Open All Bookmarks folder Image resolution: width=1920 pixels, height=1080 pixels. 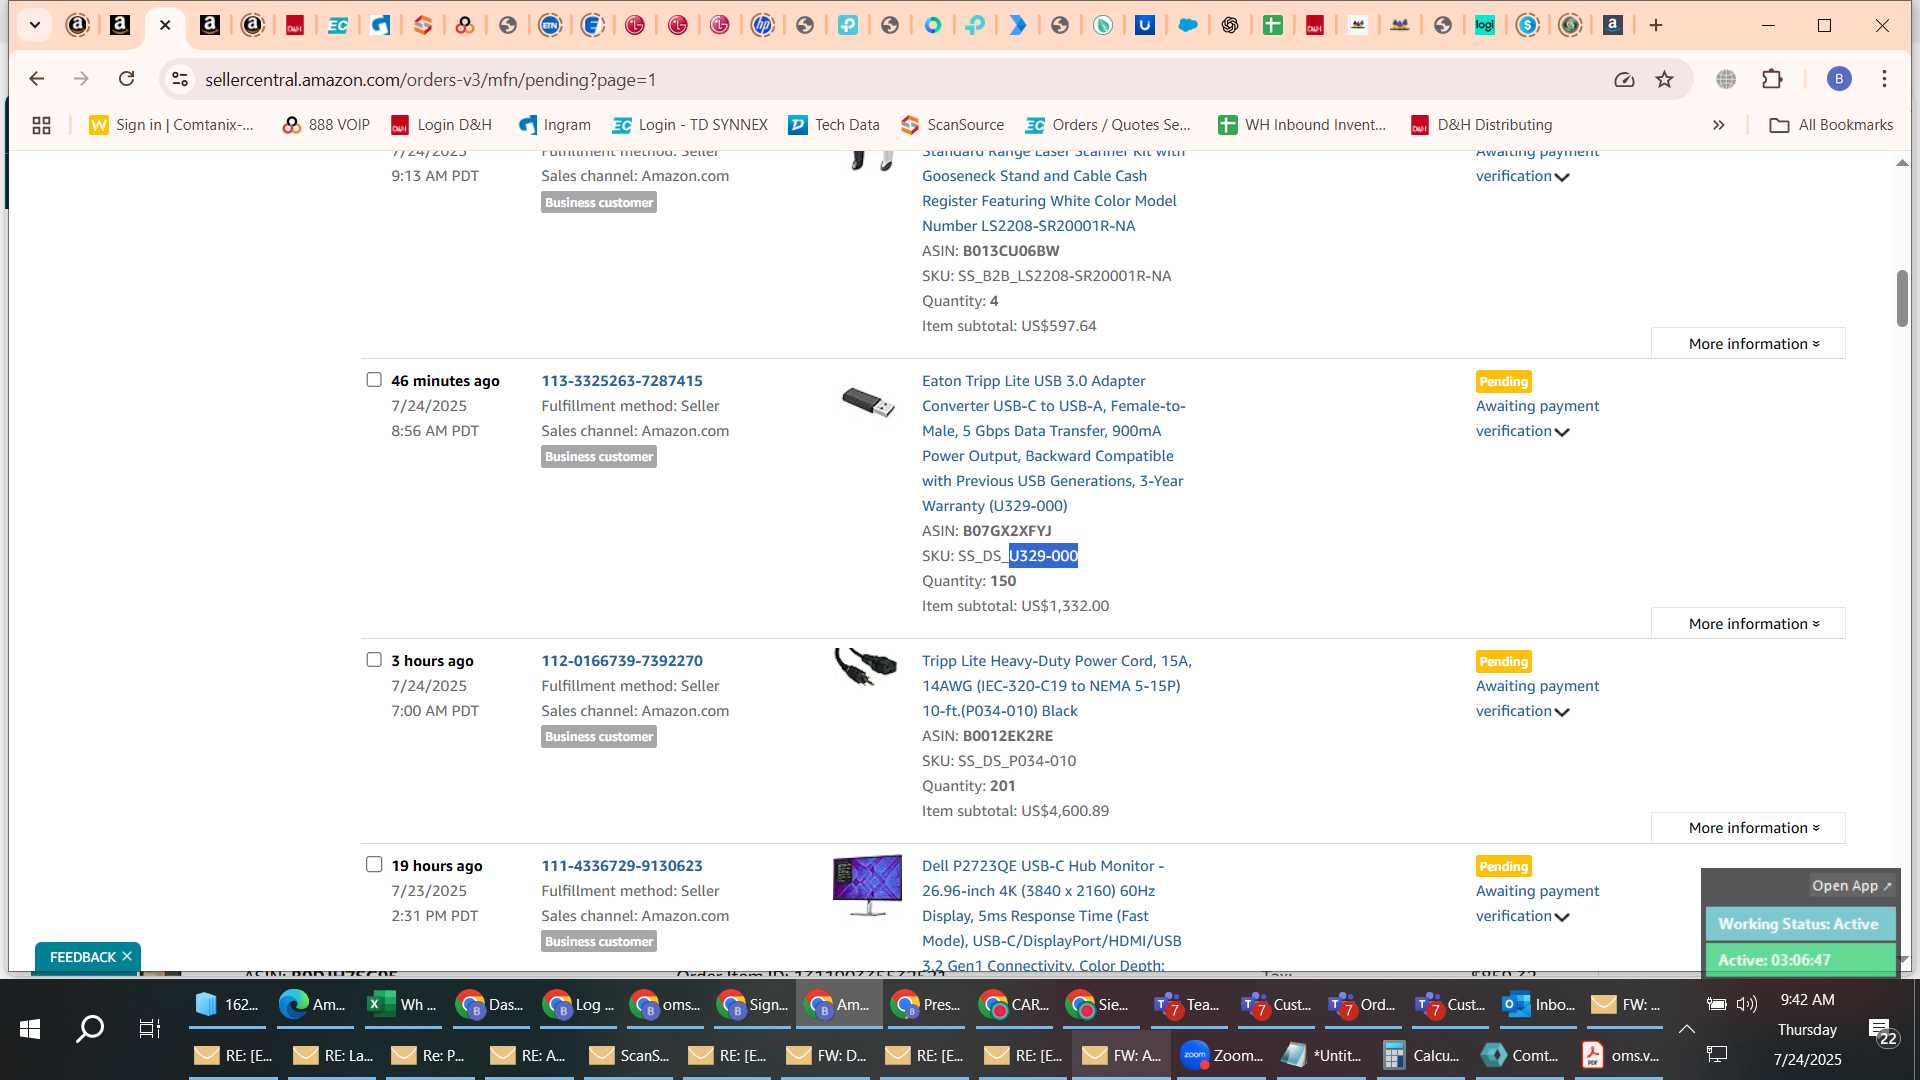(x=1832, y=125)
